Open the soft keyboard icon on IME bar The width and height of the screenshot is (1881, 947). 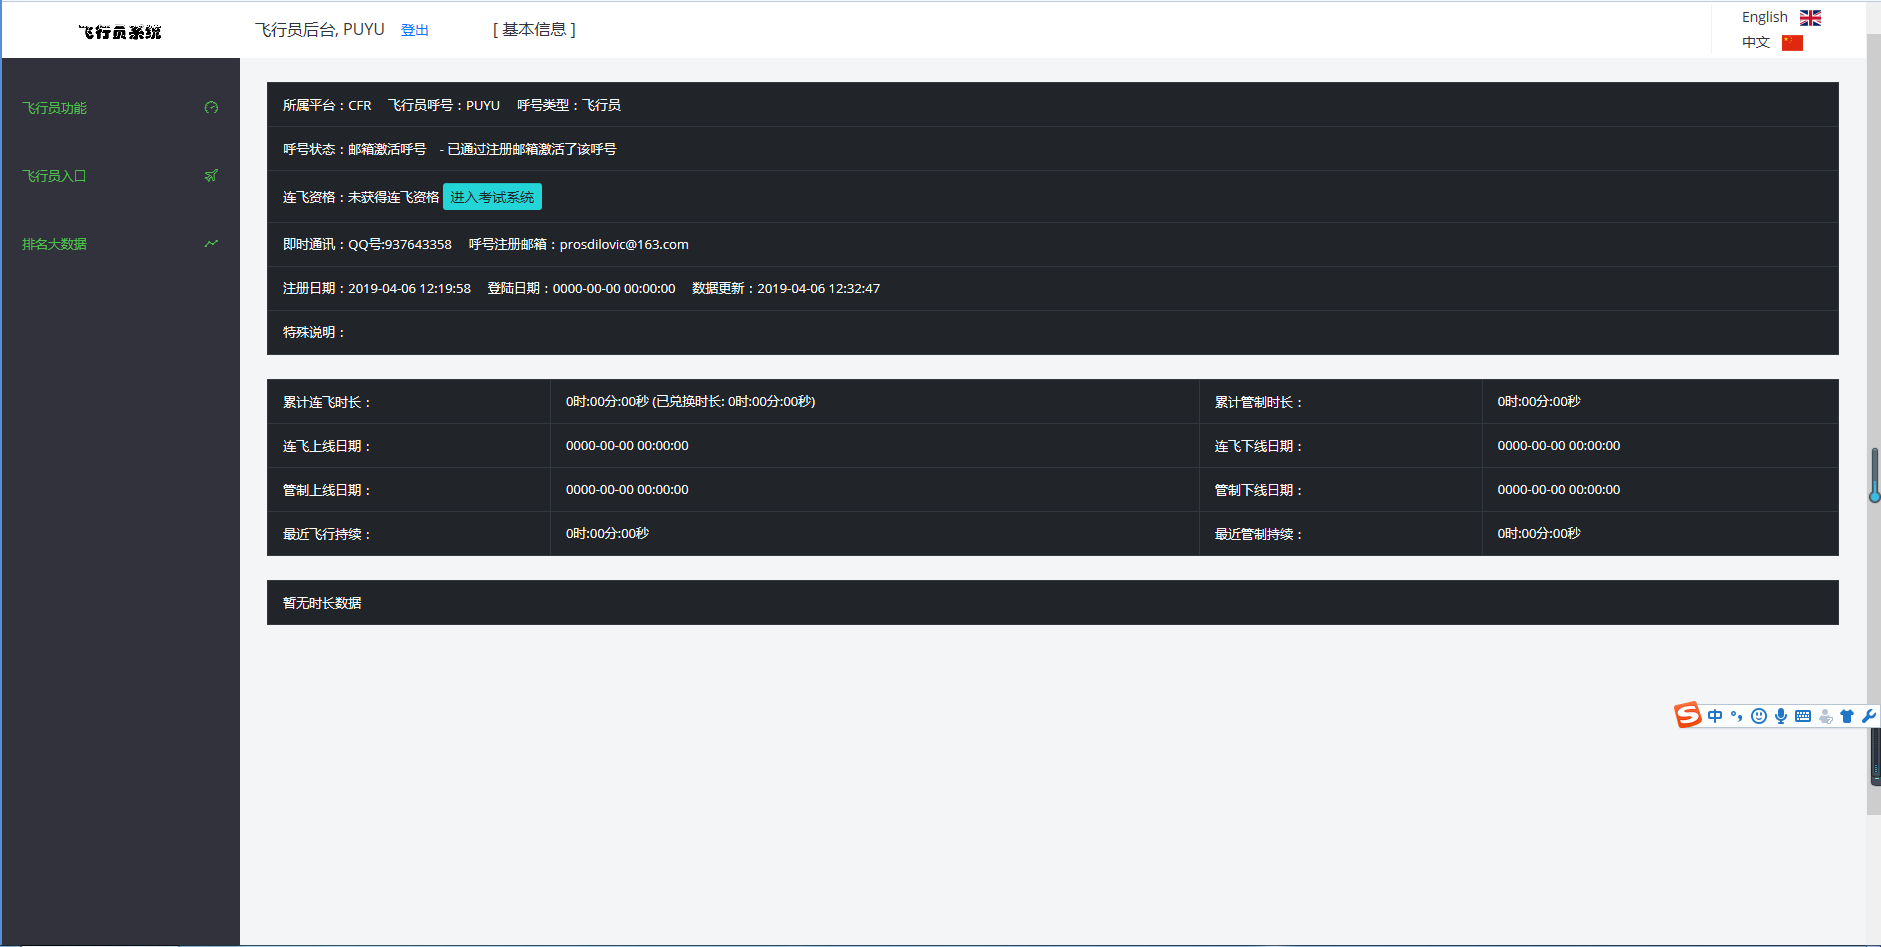click(x=1803, y=716)
